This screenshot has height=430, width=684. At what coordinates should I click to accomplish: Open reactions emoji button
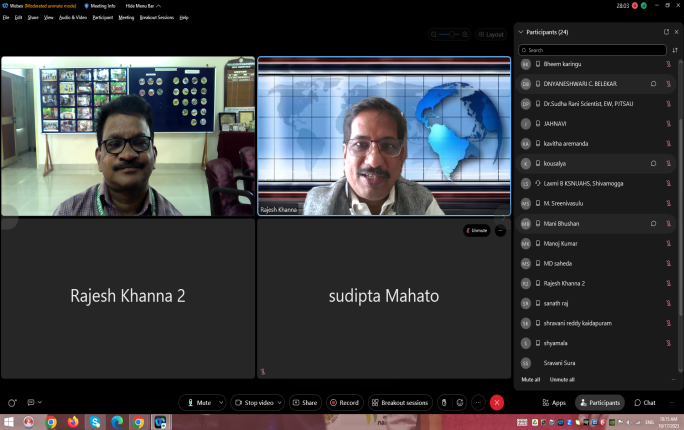click(460, 403)
